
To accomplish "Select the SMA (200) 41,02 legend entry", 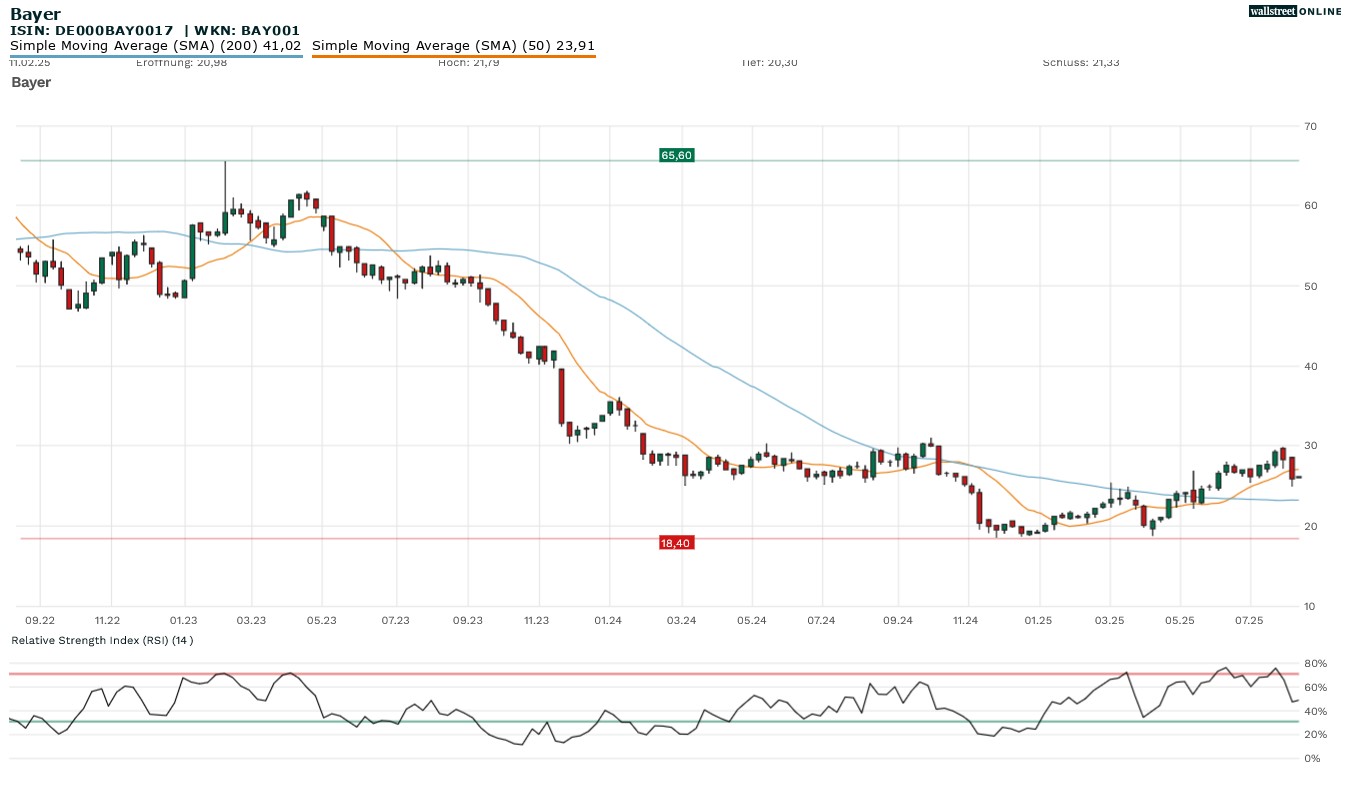I will coord(156,45).
